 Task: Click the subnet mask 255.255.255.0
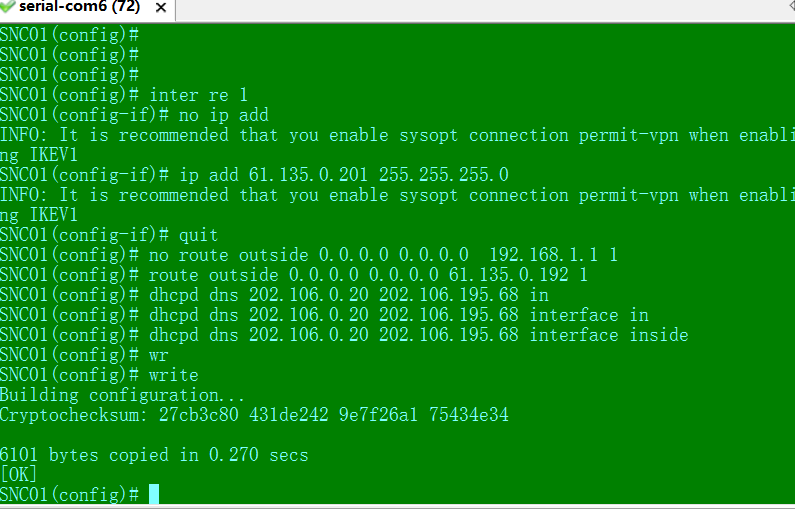(443, 175)
